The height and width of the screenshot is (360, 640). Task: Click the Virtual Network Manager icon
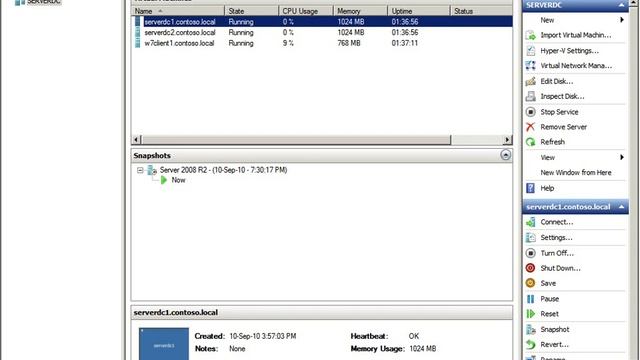point(530,66)
